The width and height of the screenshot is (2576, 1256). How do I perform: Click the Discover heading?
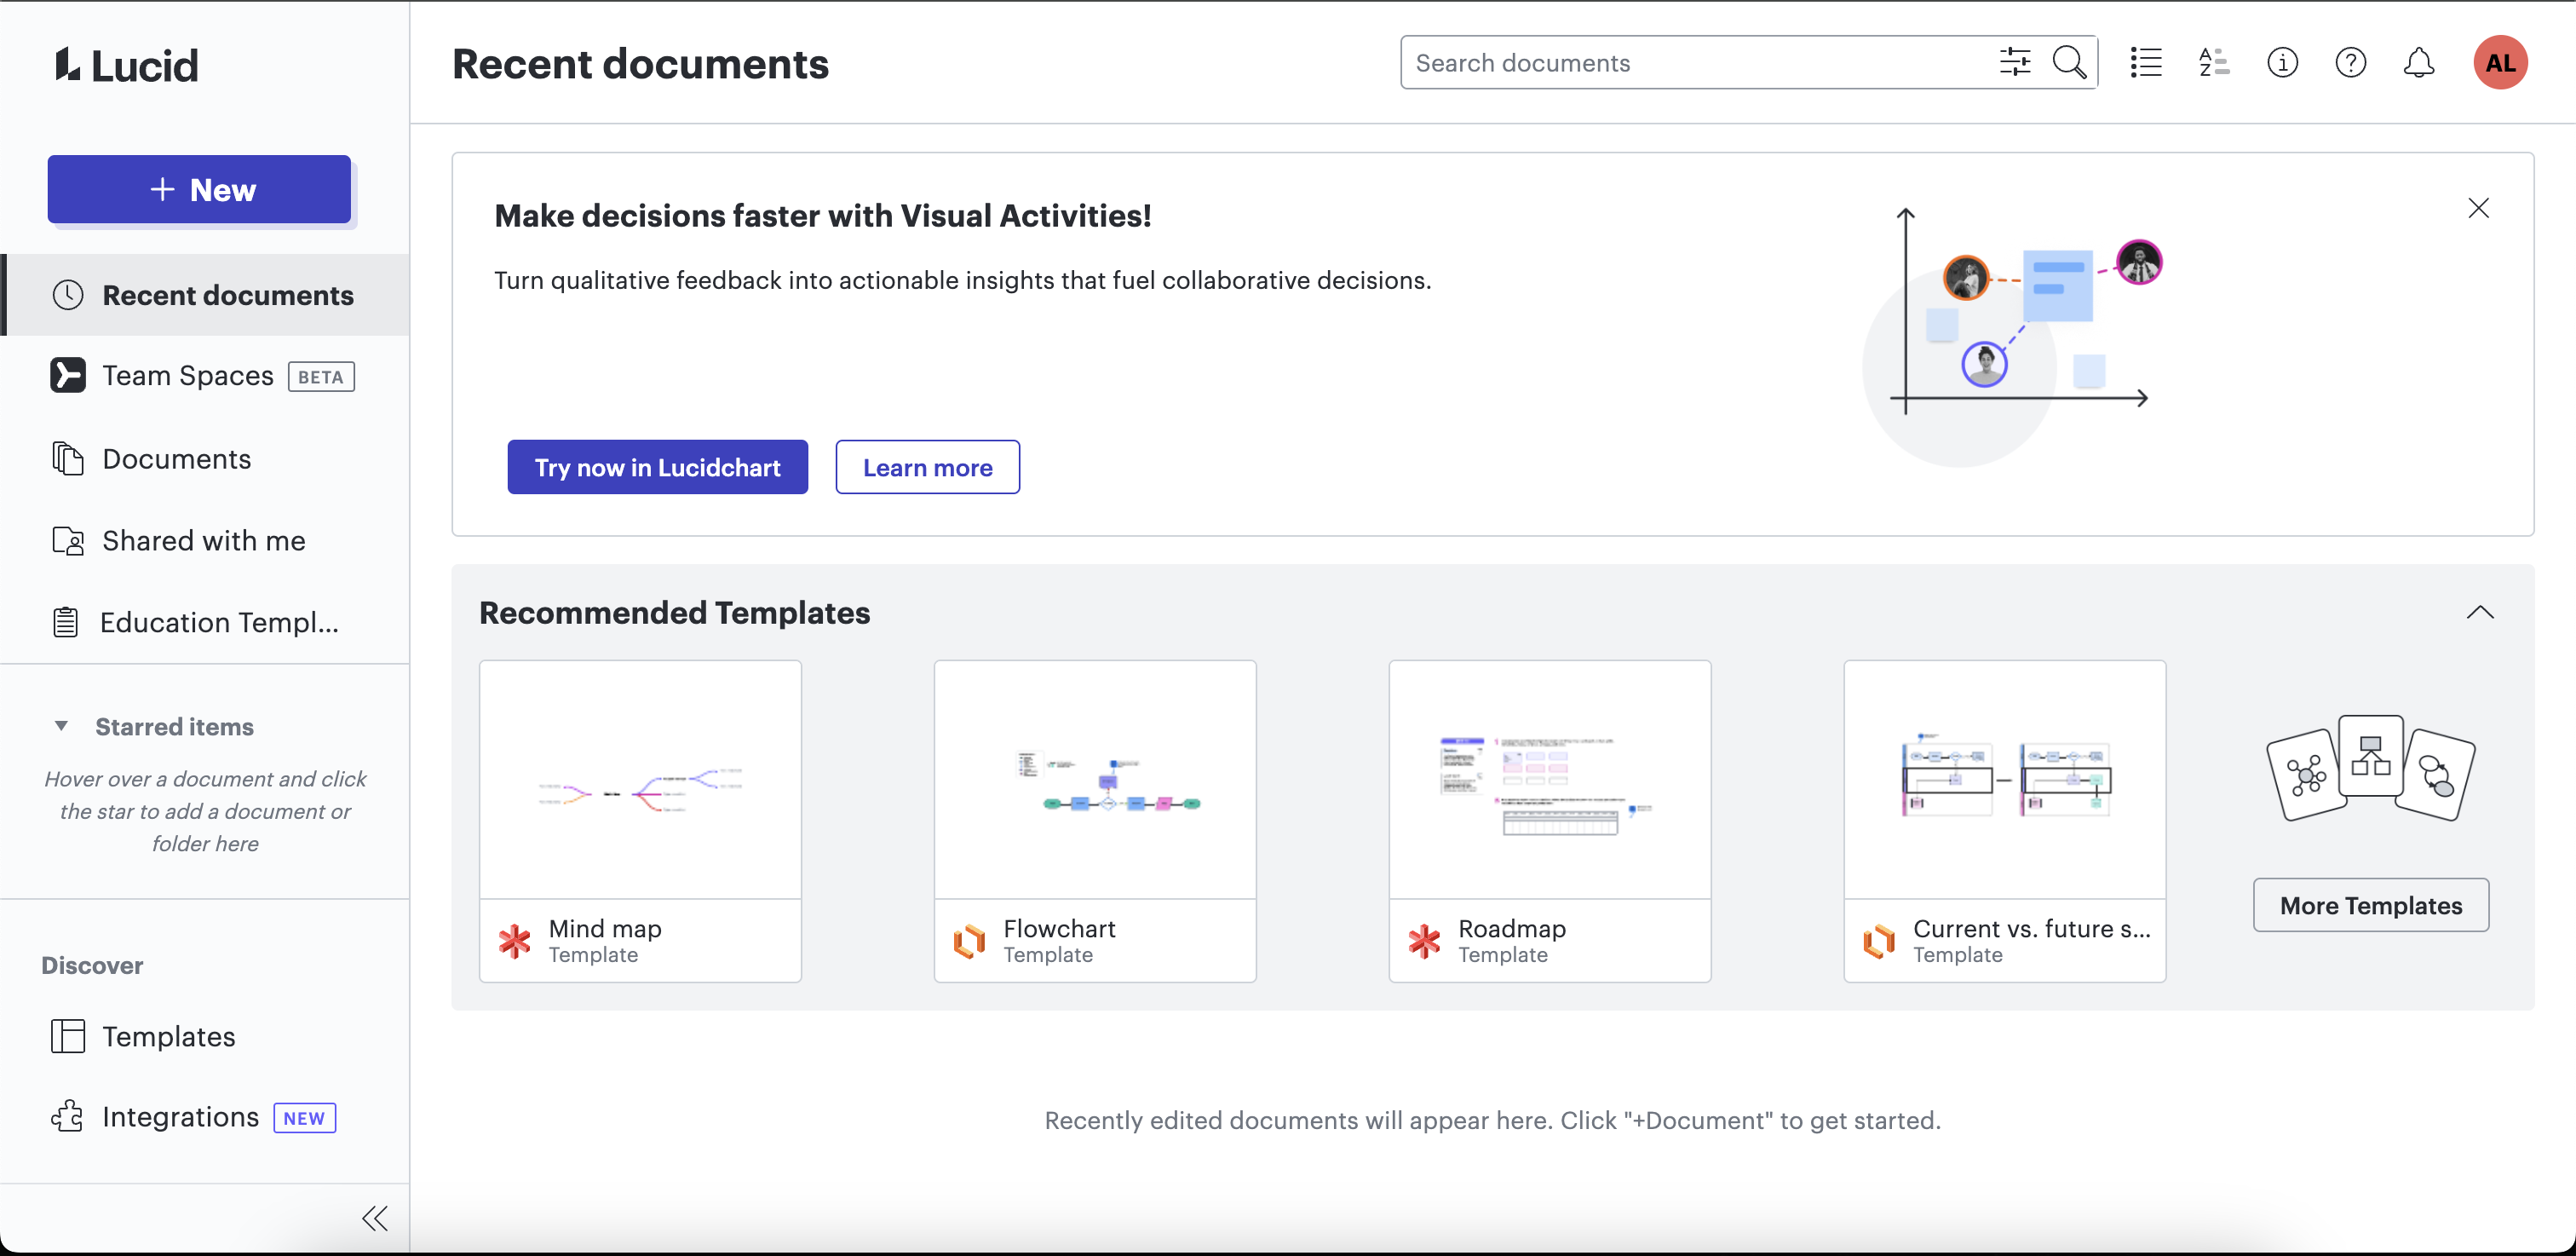[x=92, y=965]
